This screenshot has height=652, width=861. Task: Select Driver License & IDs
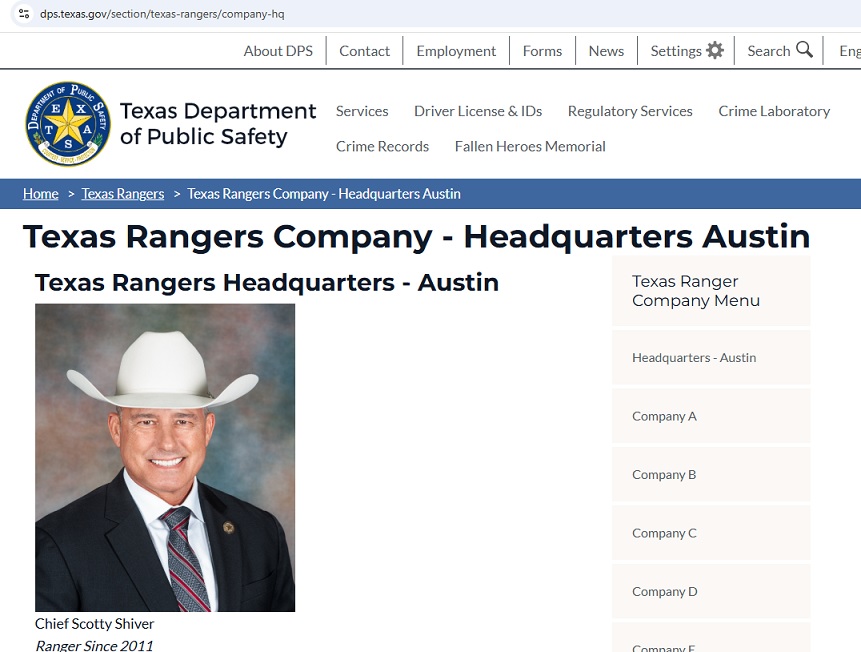[478, 111]
